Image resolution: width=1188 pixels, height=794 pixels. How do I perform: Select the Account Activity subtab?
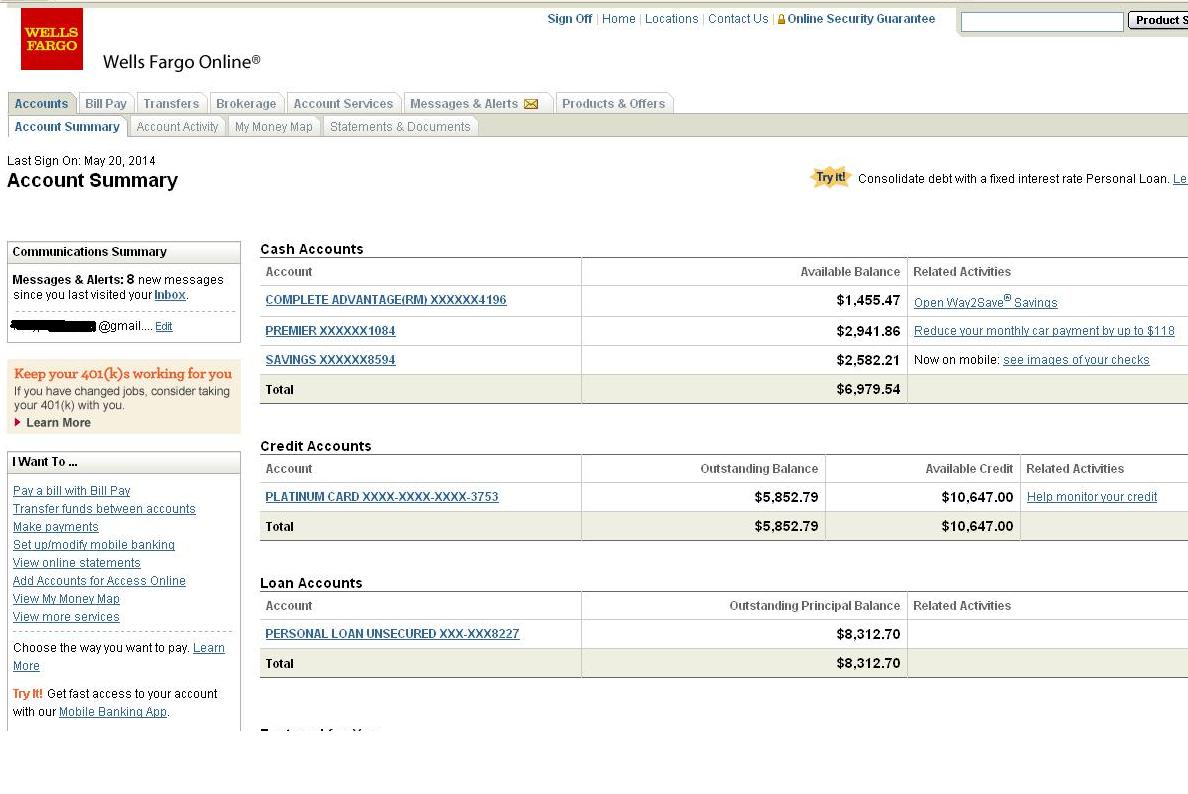tap(177, 127)
